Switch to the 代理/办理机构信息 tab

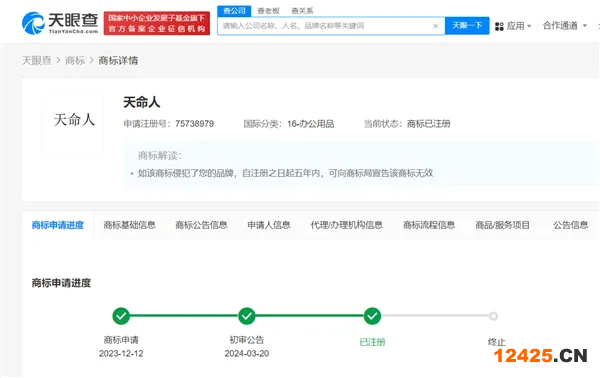347,225
